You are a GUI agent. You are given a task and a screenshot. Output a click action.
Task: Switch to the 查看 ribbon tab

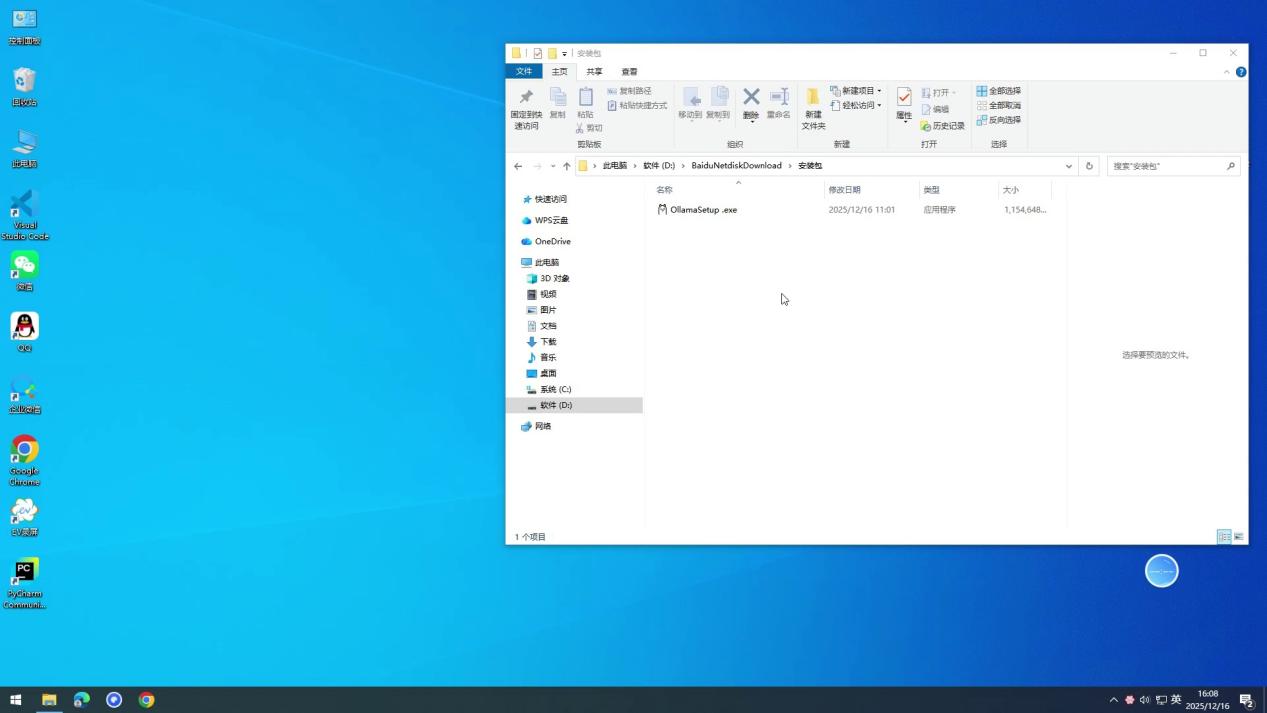[629, 72]
